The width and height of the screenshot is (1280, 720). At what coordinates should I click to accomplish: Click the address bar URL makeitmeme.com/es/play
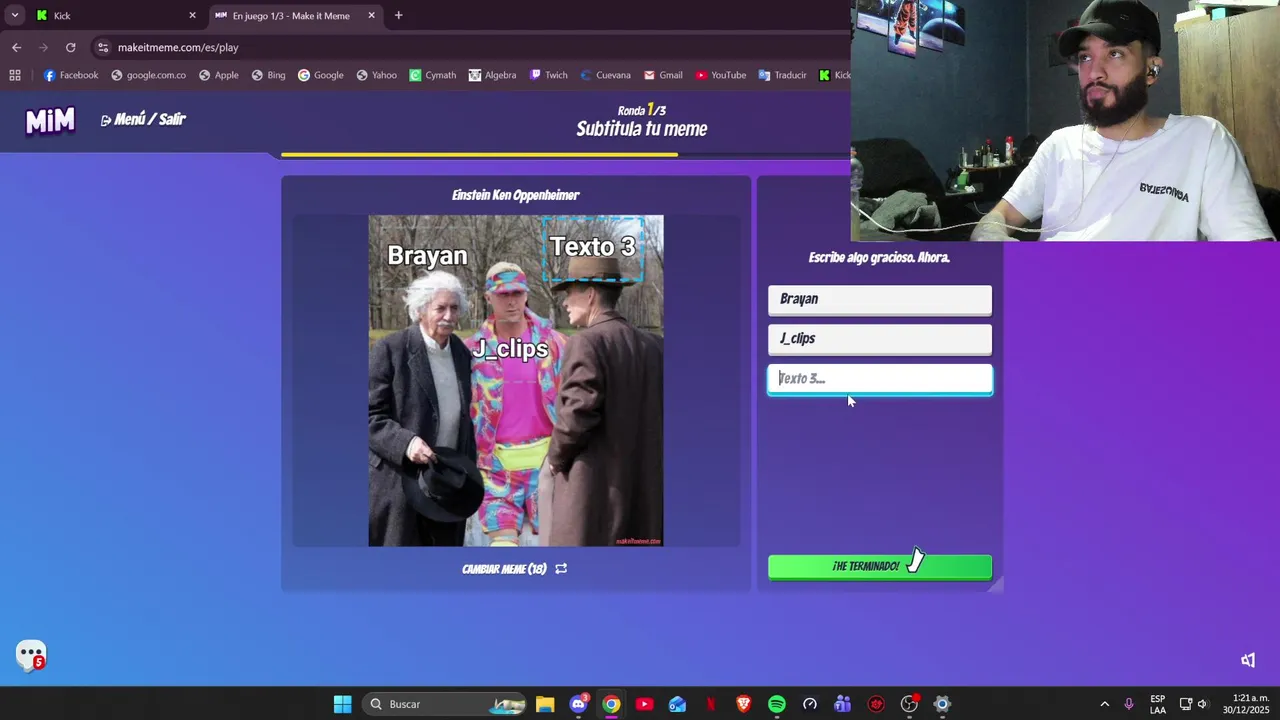tap(178, 47)
